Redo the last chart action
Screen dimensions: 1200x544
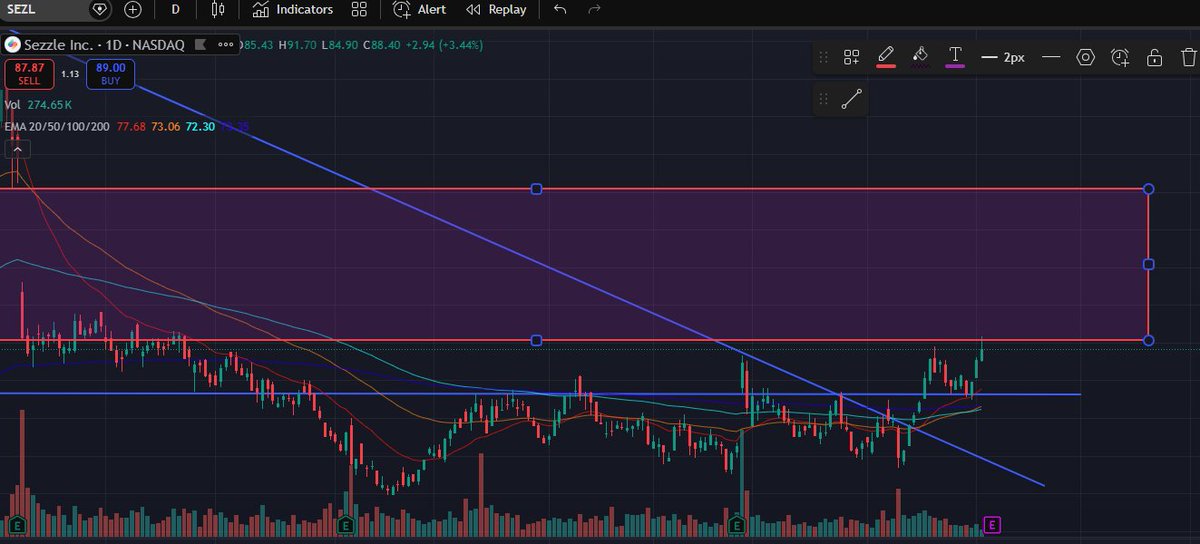click(x=594, y=9)
